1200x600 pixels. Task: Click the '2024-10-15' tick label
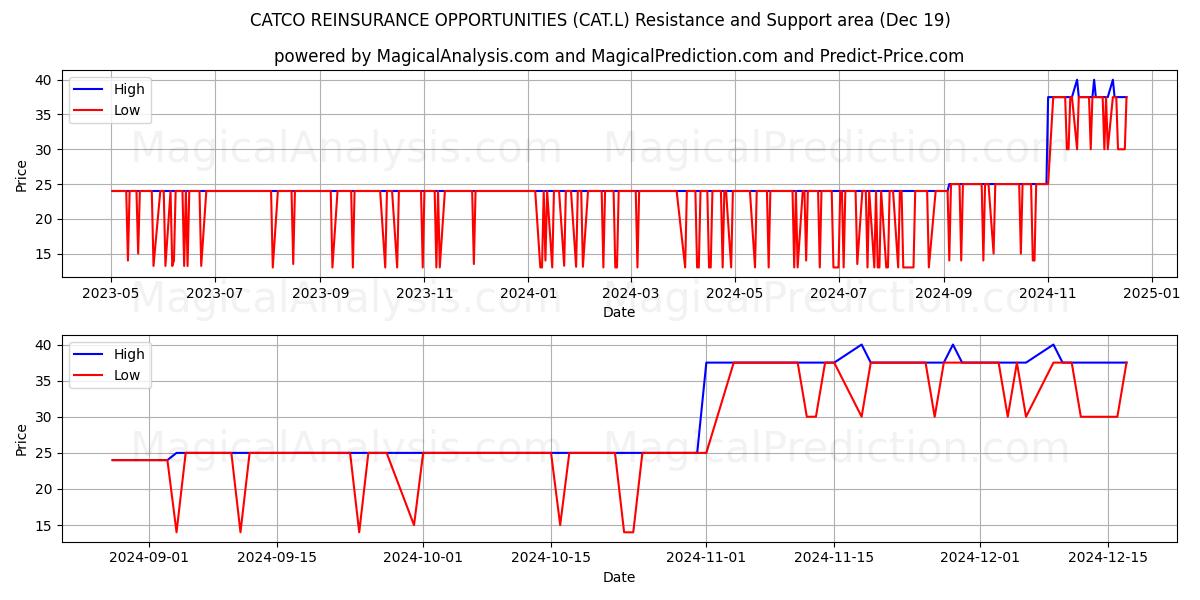[551, 557]
